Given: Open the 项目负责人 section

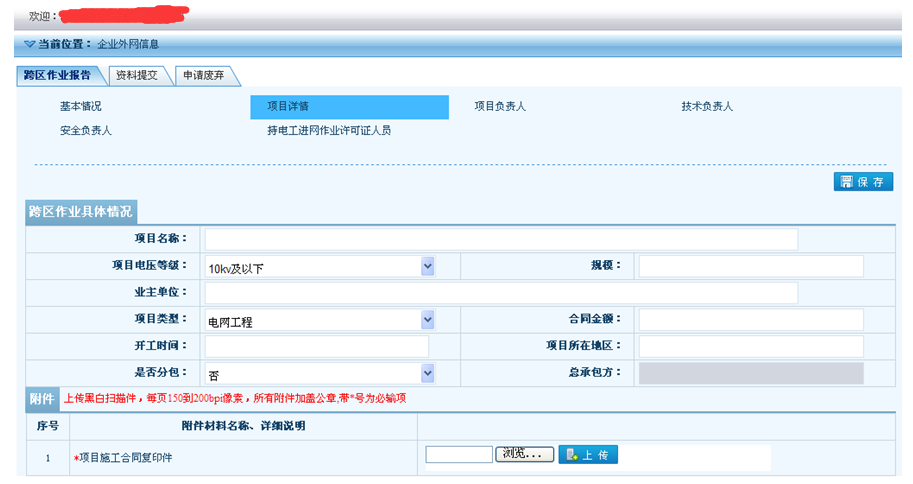Looking at the screenshot, I should click(x=500, y=107).
